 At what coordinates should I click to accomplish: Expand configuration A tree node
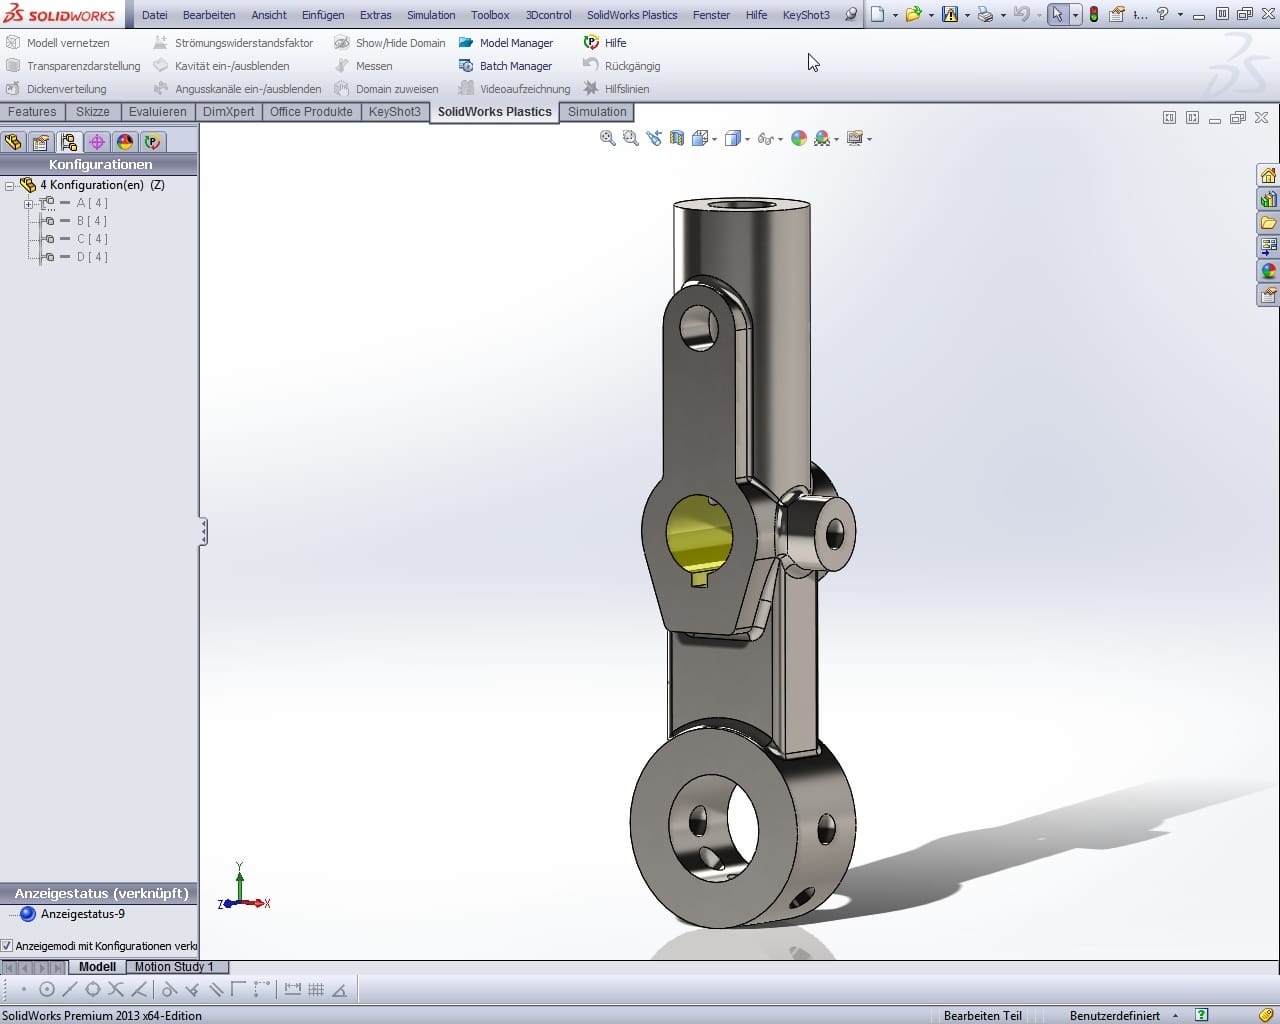click(x=29, y=204)
